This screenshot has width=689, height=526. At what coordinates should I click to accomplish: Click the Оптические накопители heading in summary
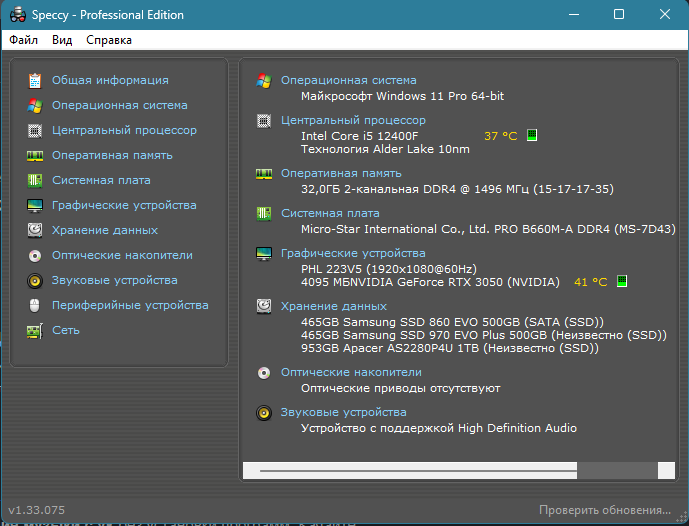[351, 373]
